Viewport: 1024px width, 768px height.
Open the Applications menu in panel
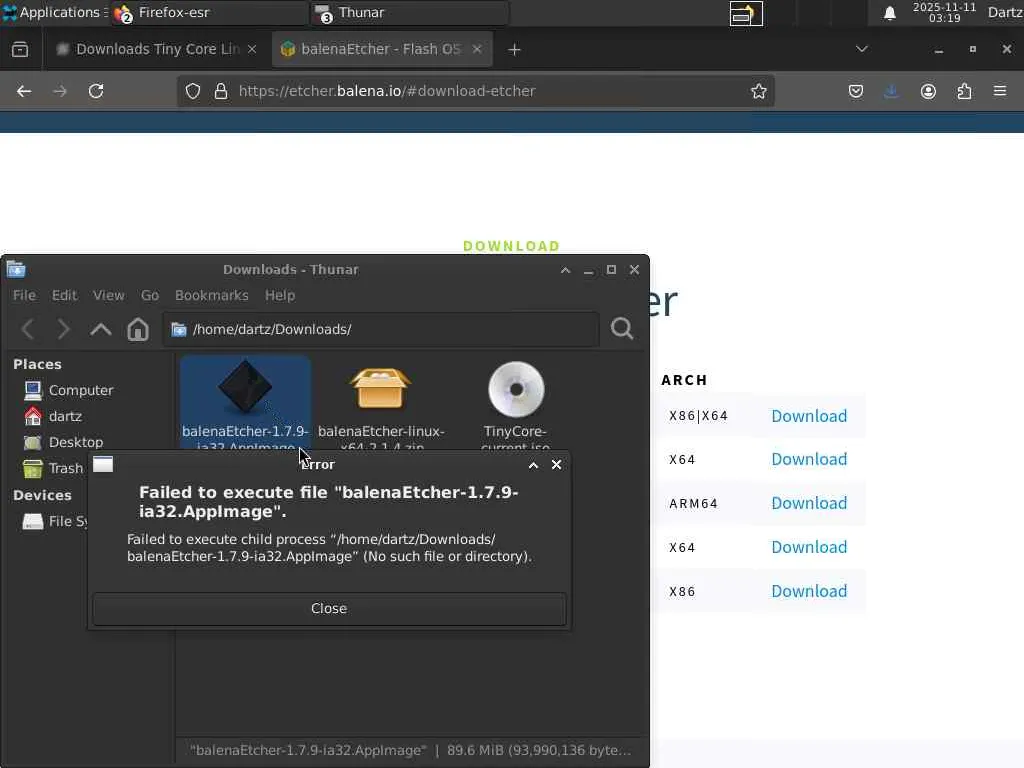pos(54,12)
